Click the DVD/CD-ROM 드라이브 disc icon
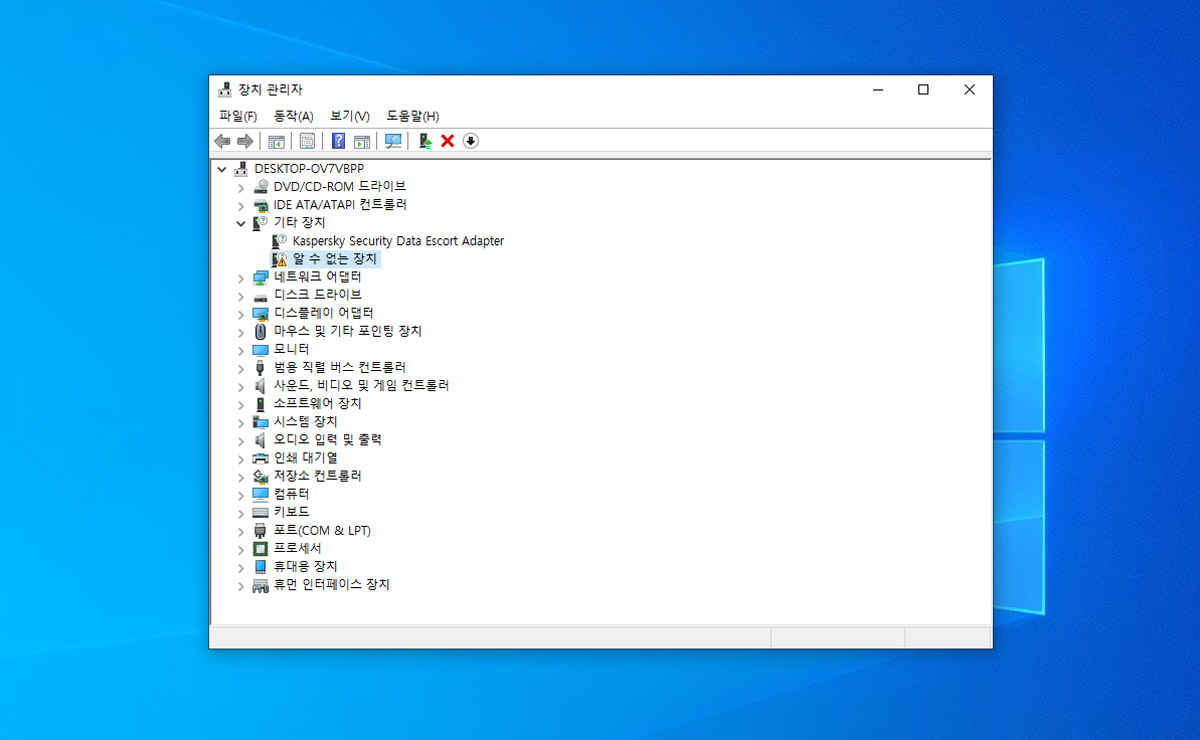The image size is (1200, 740). point(261,186)
